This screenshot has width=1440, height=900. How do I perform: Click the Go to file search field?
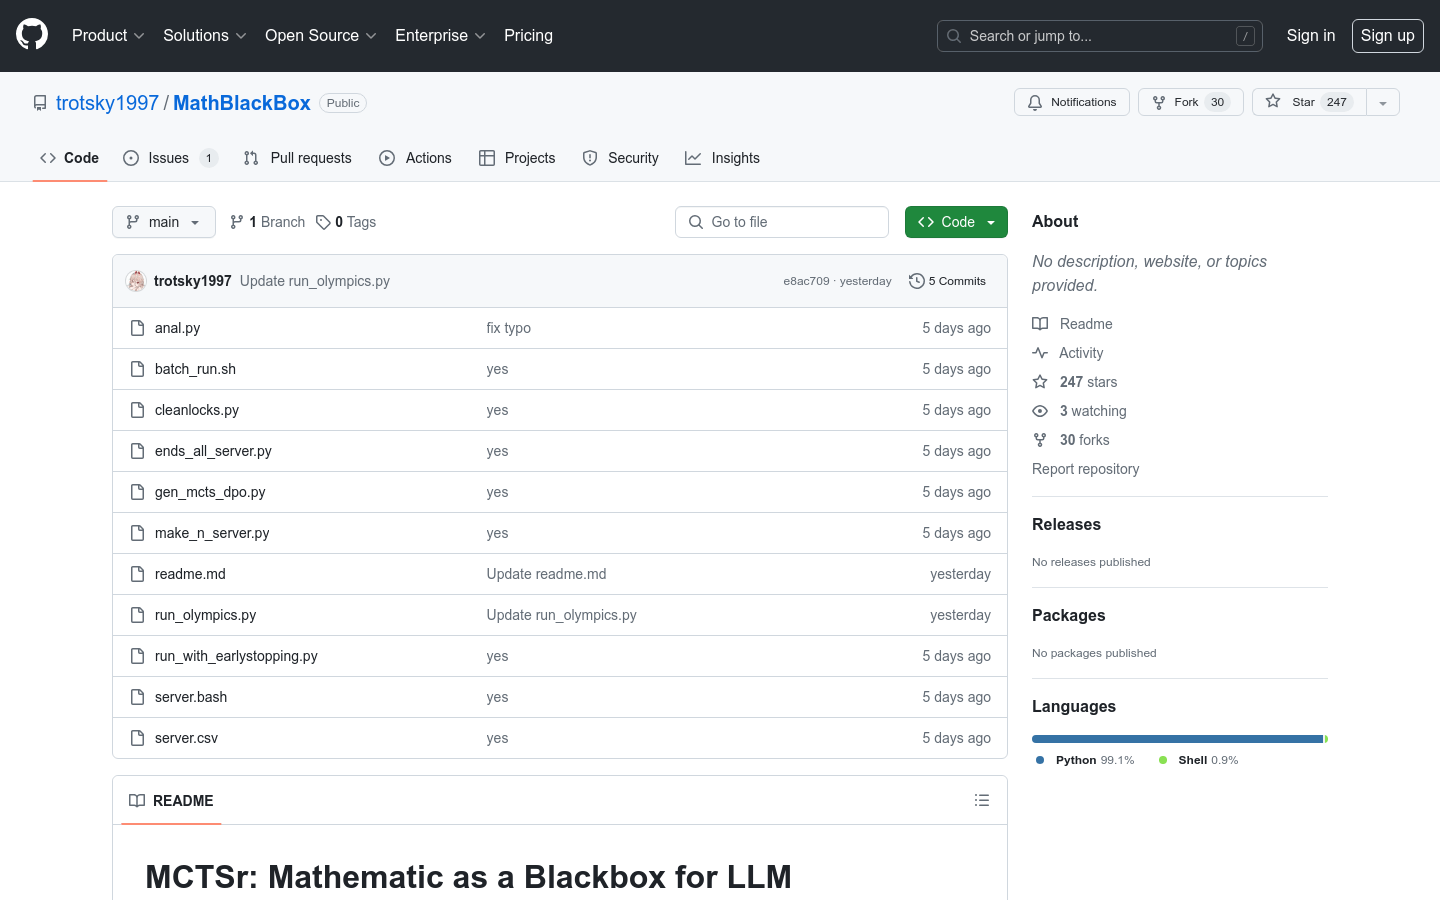click(x=781, y=221)
